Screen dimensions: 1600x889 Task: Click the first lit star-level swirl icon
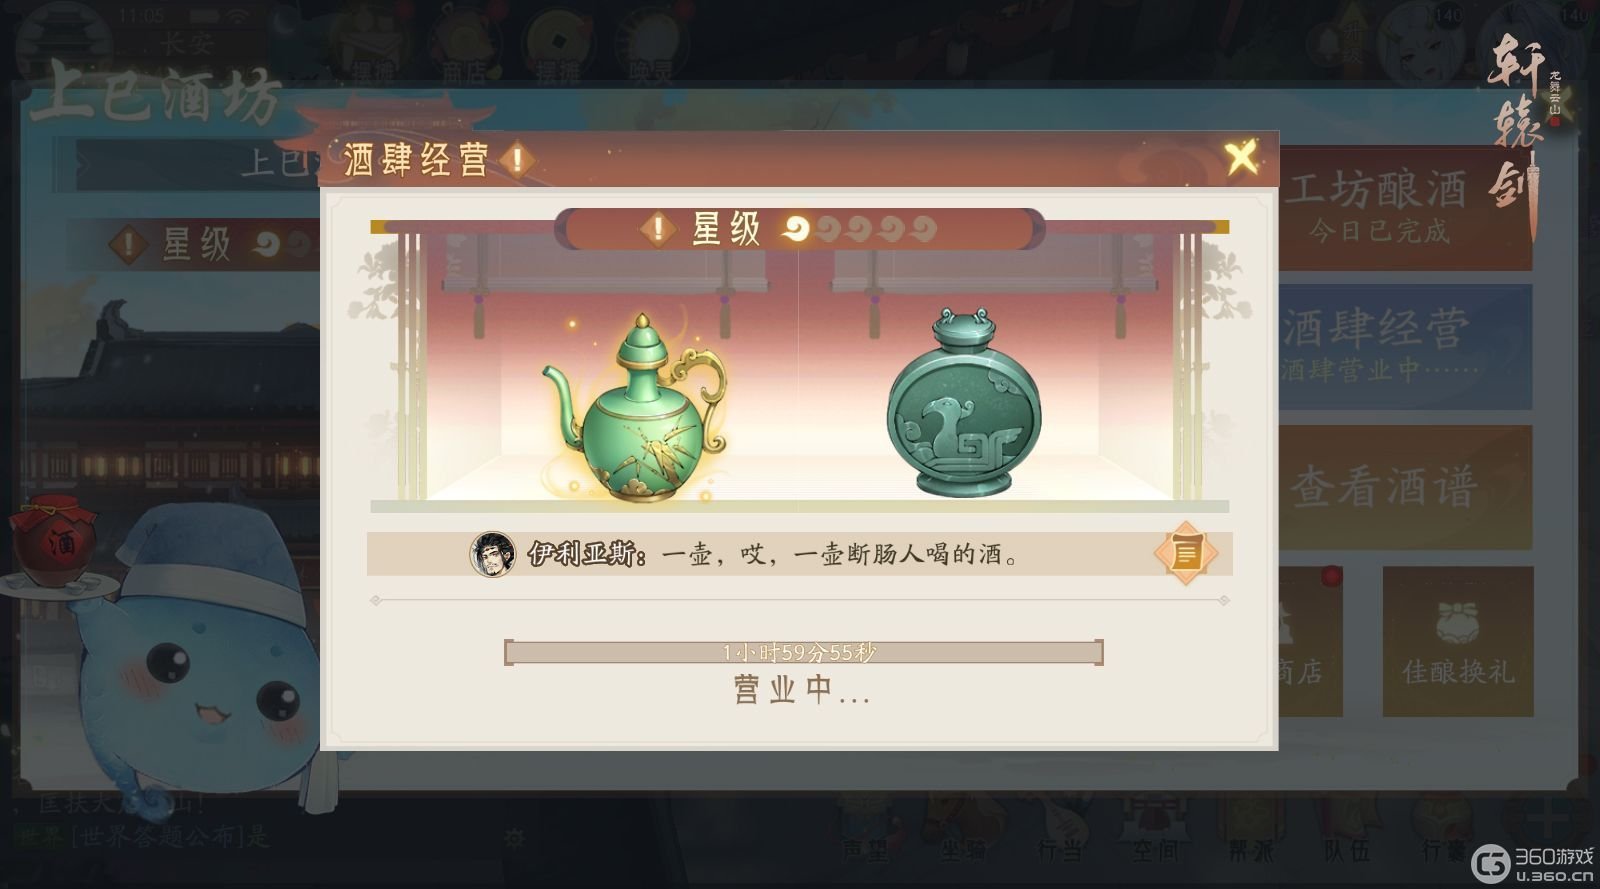(797, 229)
